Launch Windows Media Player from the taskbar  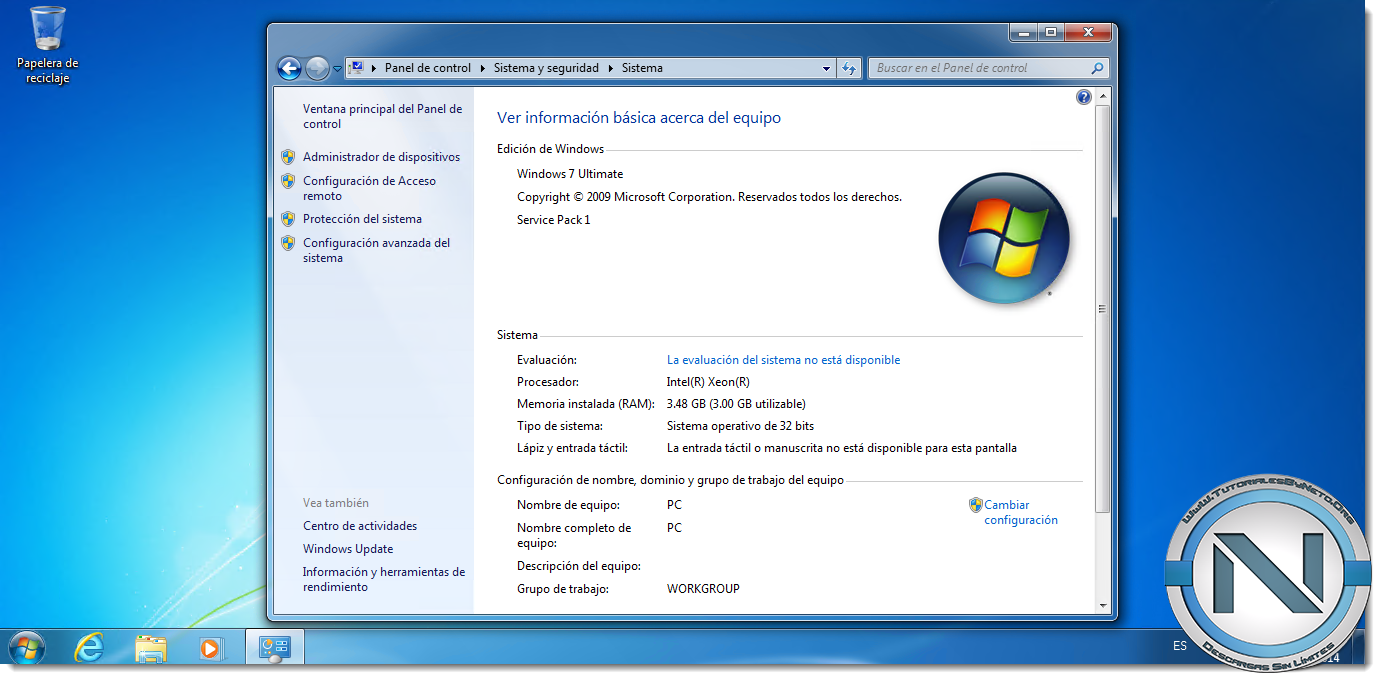point(211,648)
